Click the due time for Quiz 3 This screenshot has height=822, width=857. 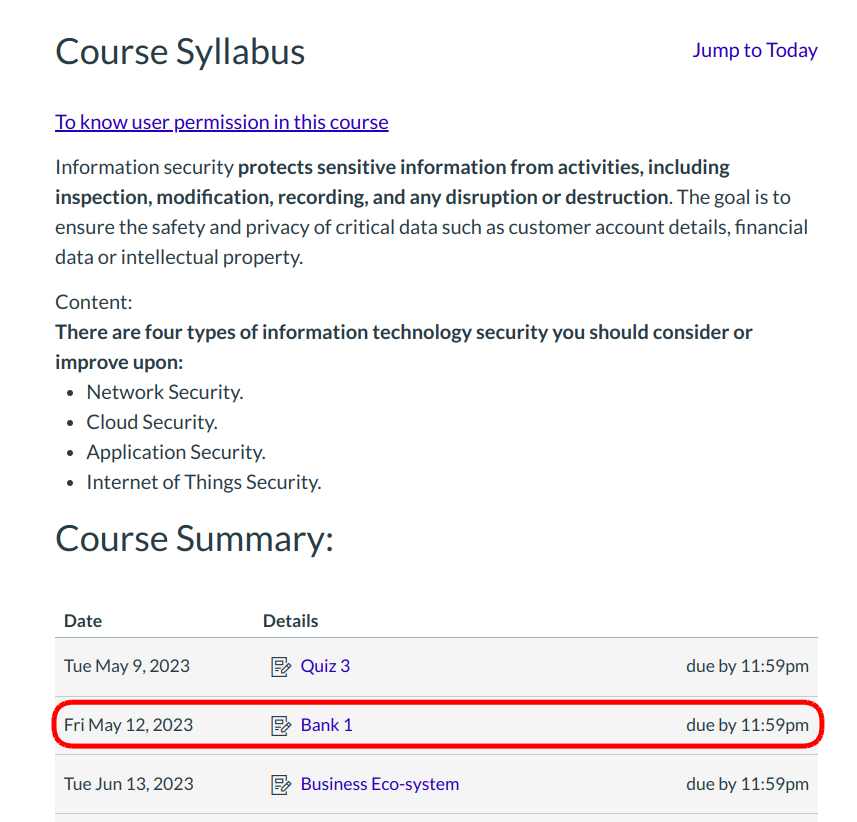coord(747,666)
